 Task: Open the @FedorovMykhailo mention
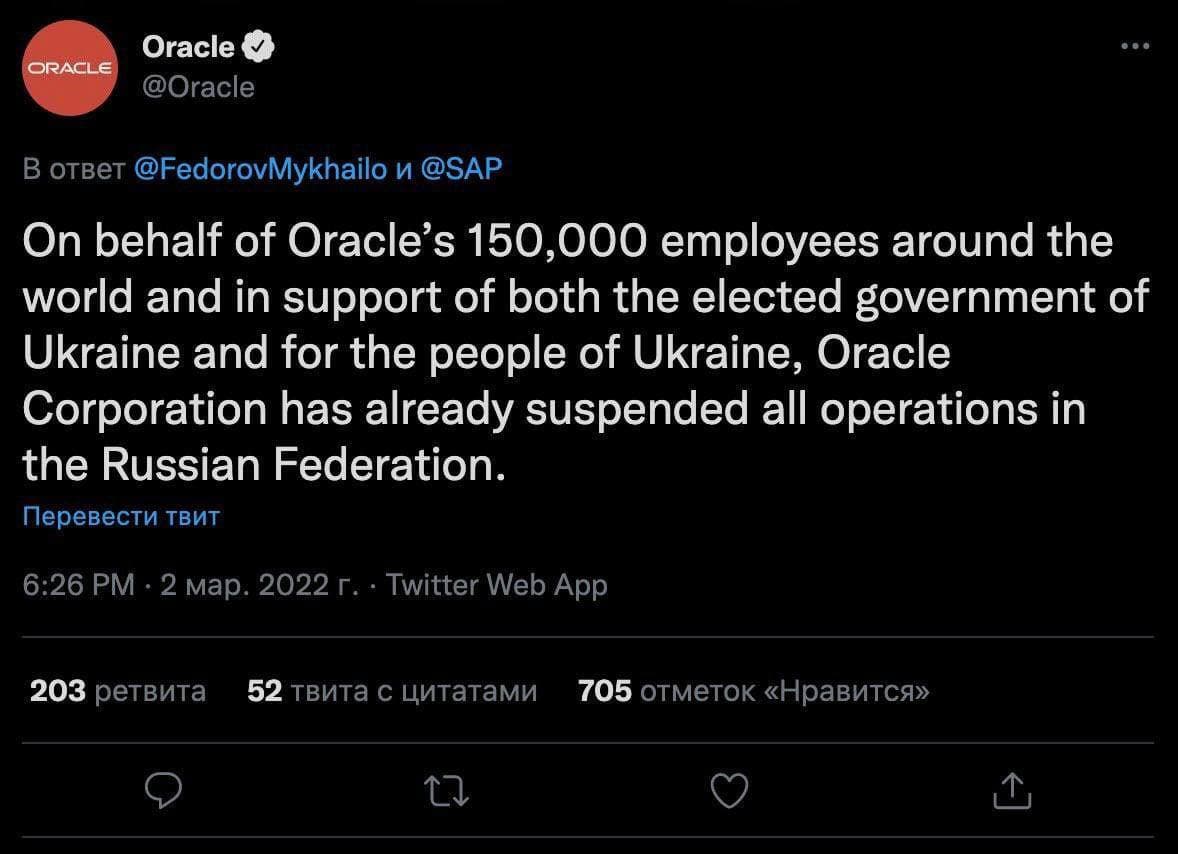[x=259, y=169]
